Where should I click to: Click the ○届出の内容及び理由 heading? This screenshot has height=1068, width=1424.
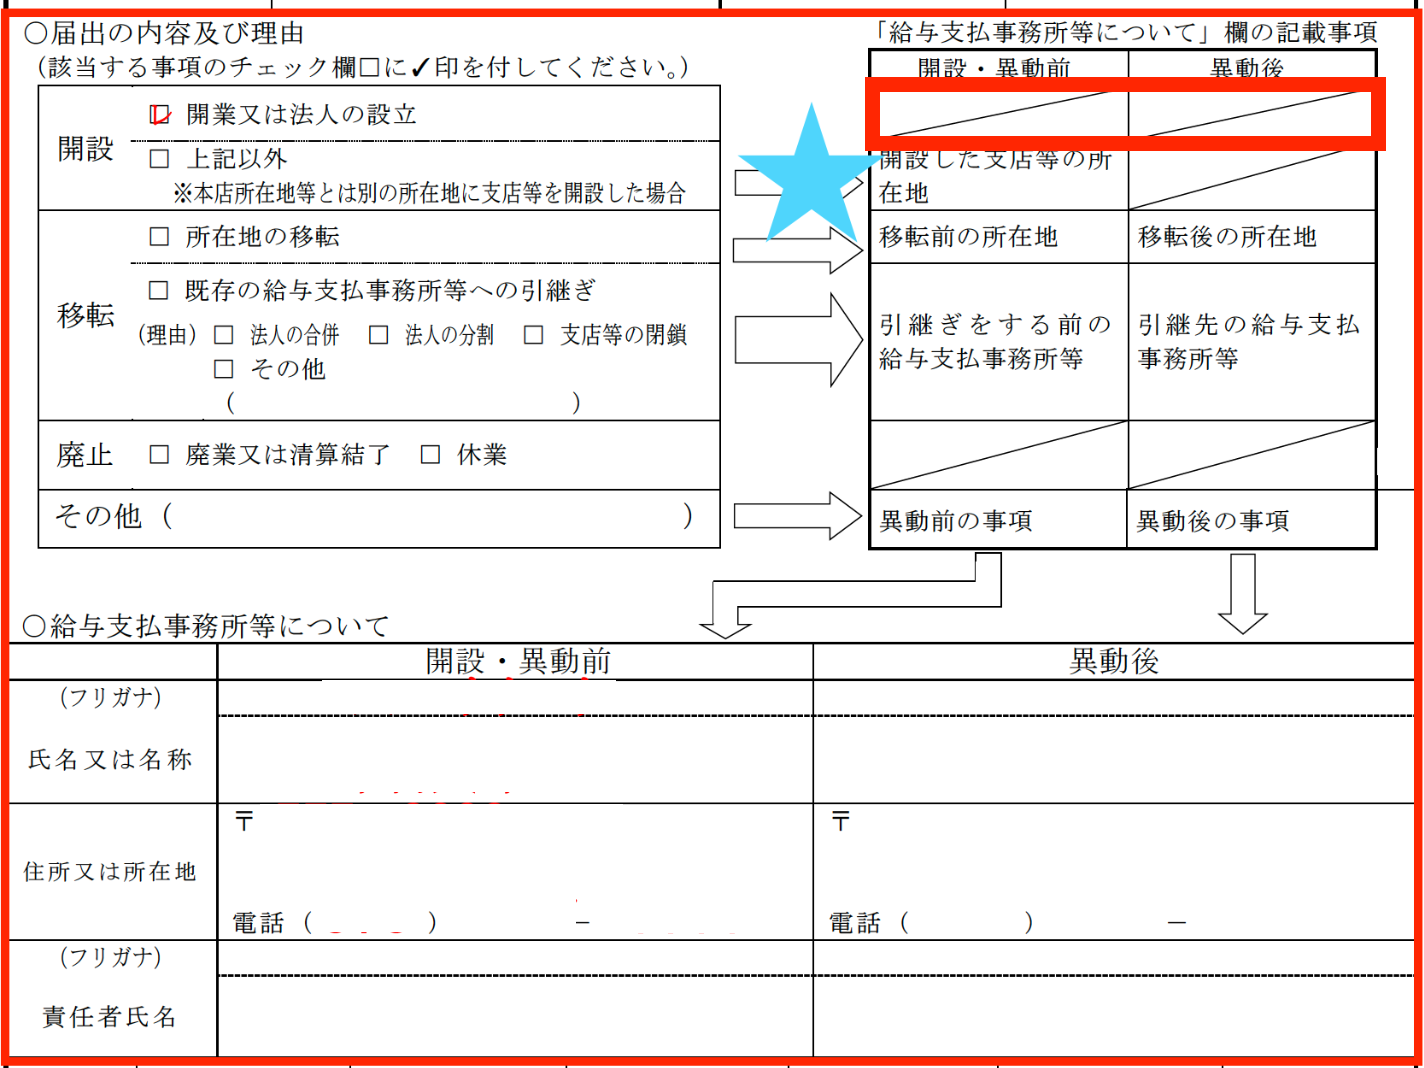tap(164, 33)
